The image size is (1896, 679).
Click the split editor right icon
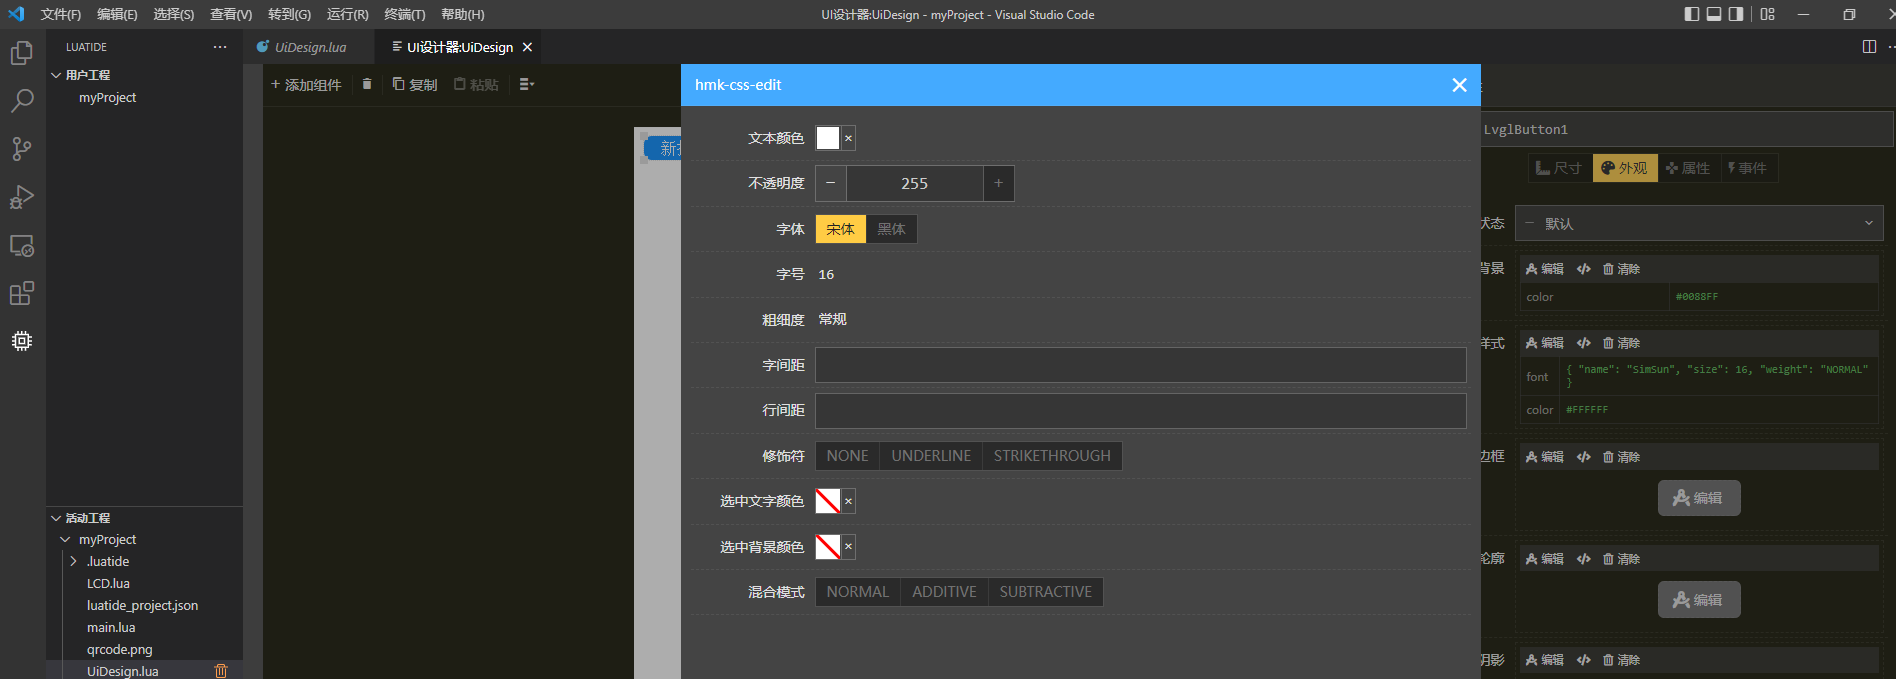tap(1869, 47)
